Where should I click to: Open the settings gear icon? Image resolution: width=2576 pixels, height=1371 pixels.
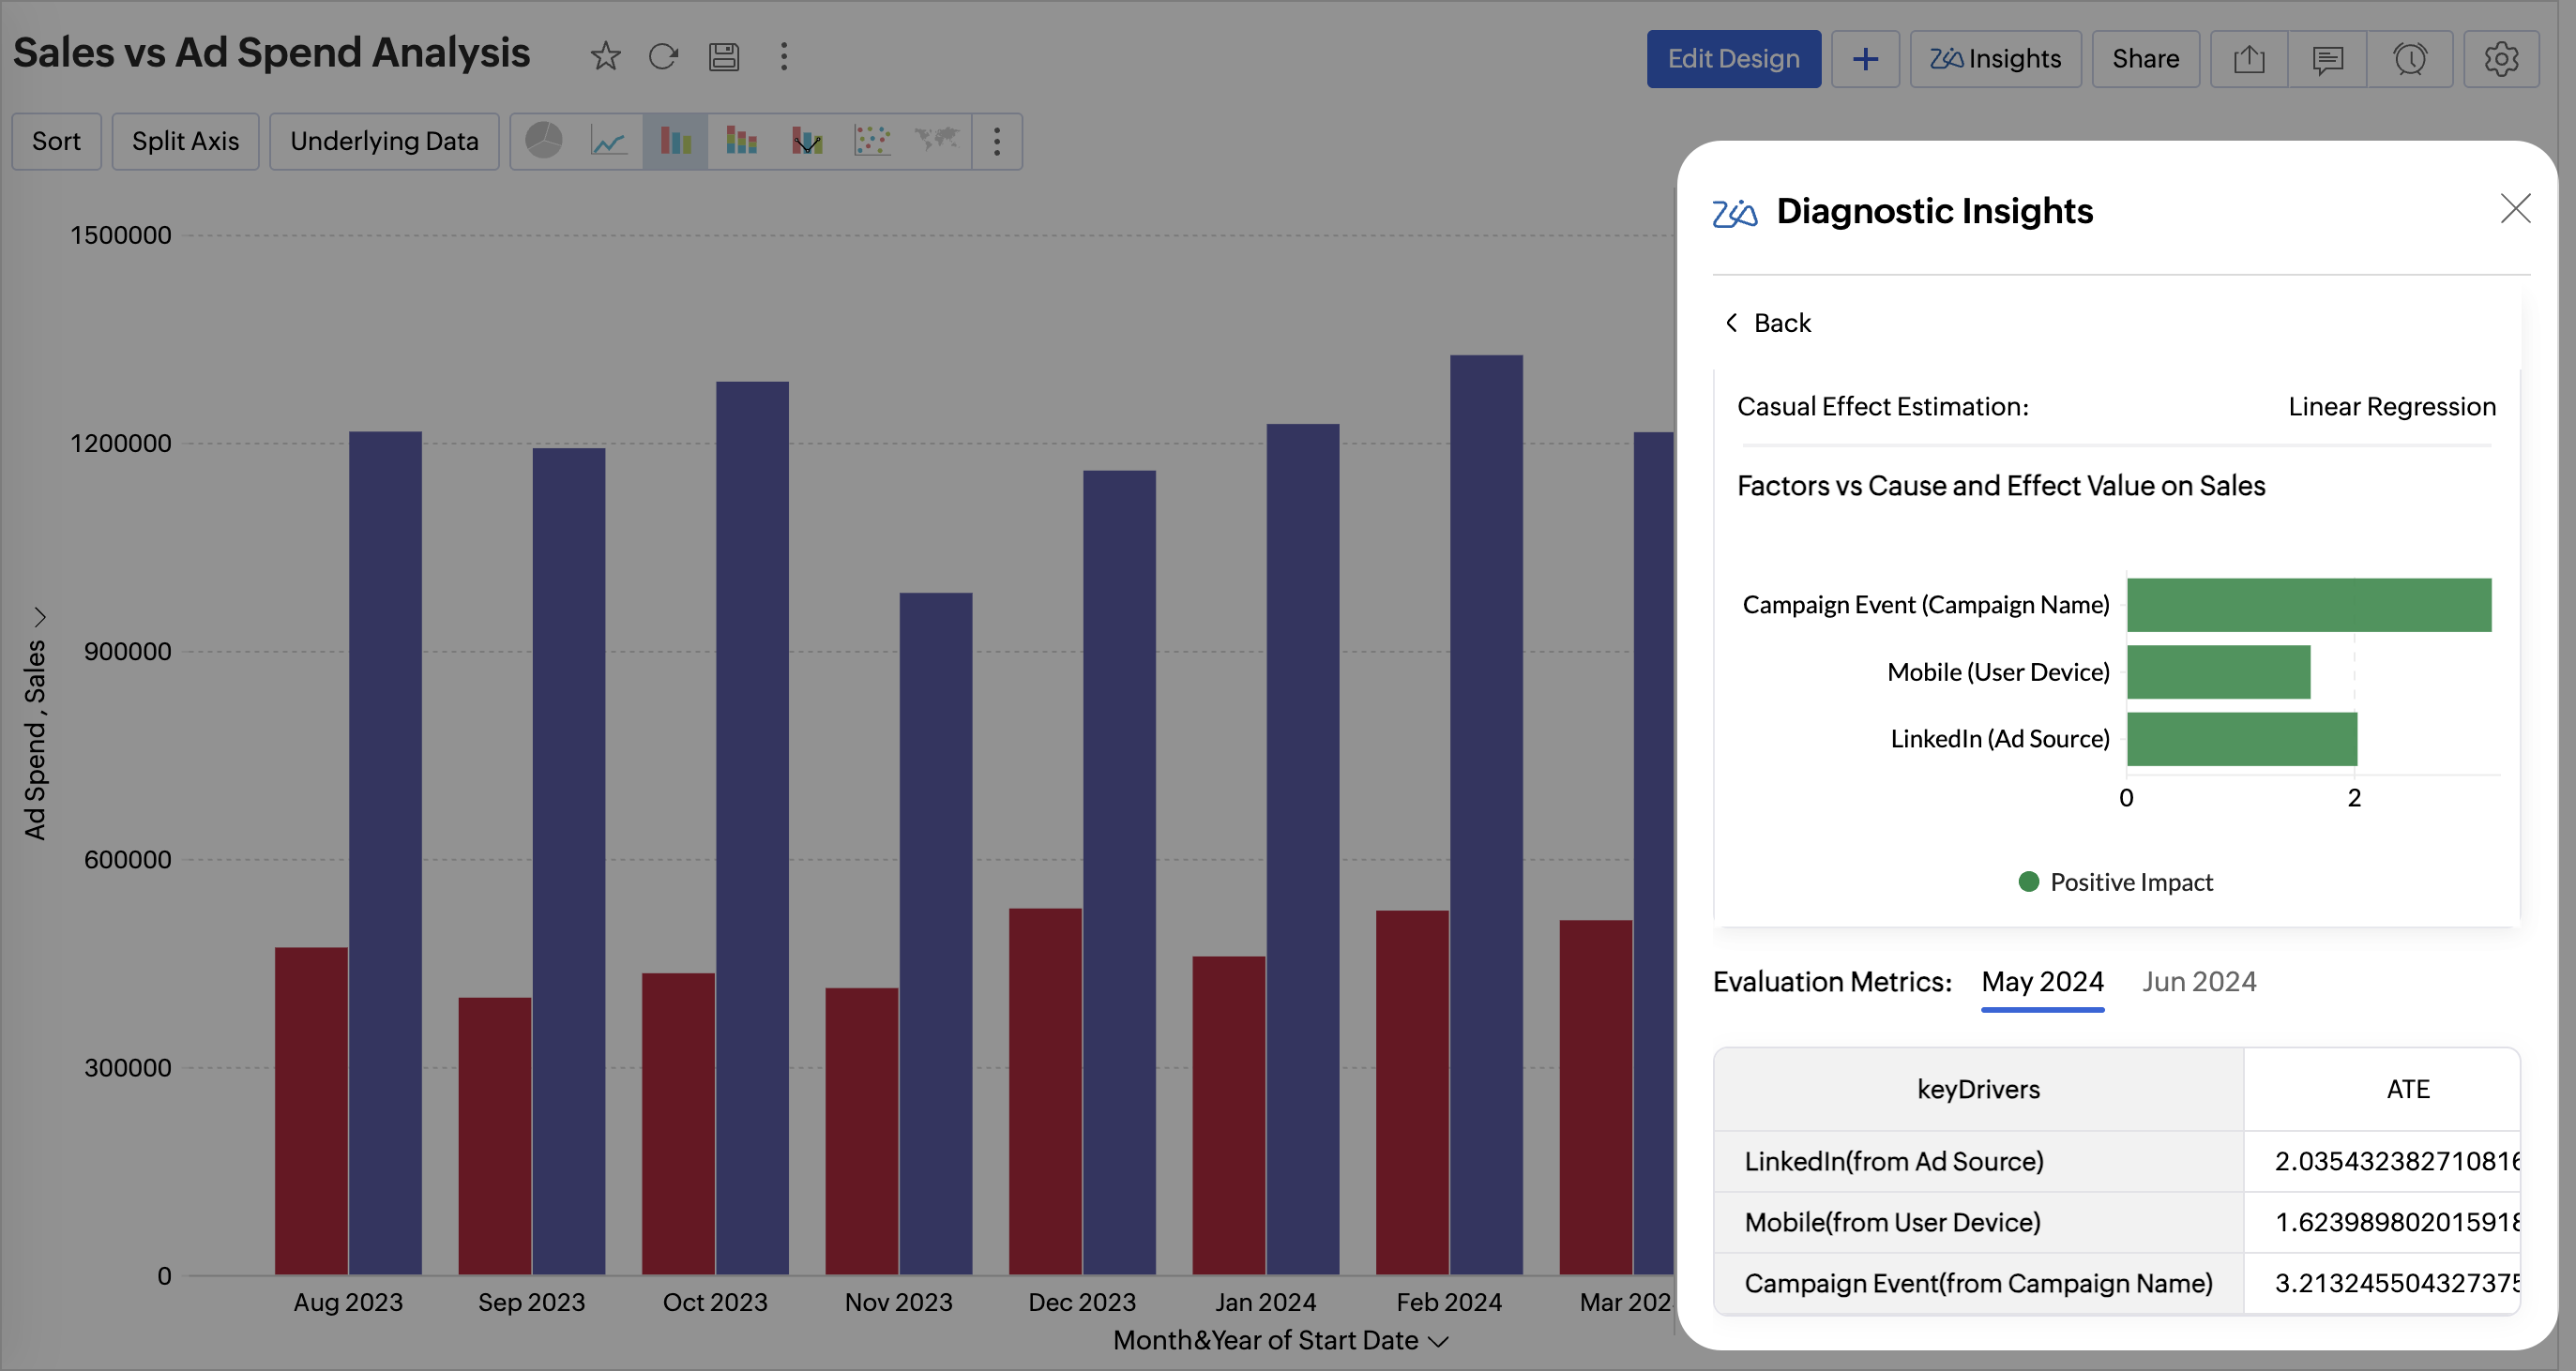click(x=2500, y=59)
